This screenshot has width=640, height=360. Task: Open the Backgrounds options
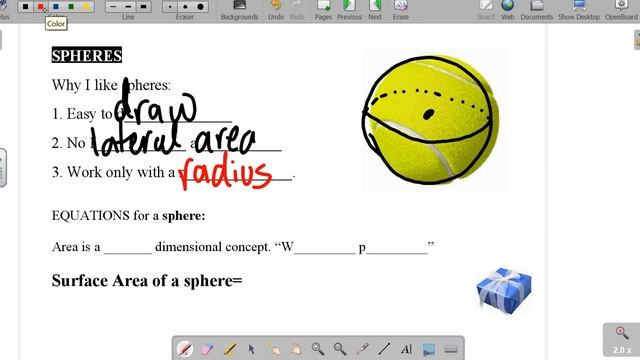(x=240, y=10)
